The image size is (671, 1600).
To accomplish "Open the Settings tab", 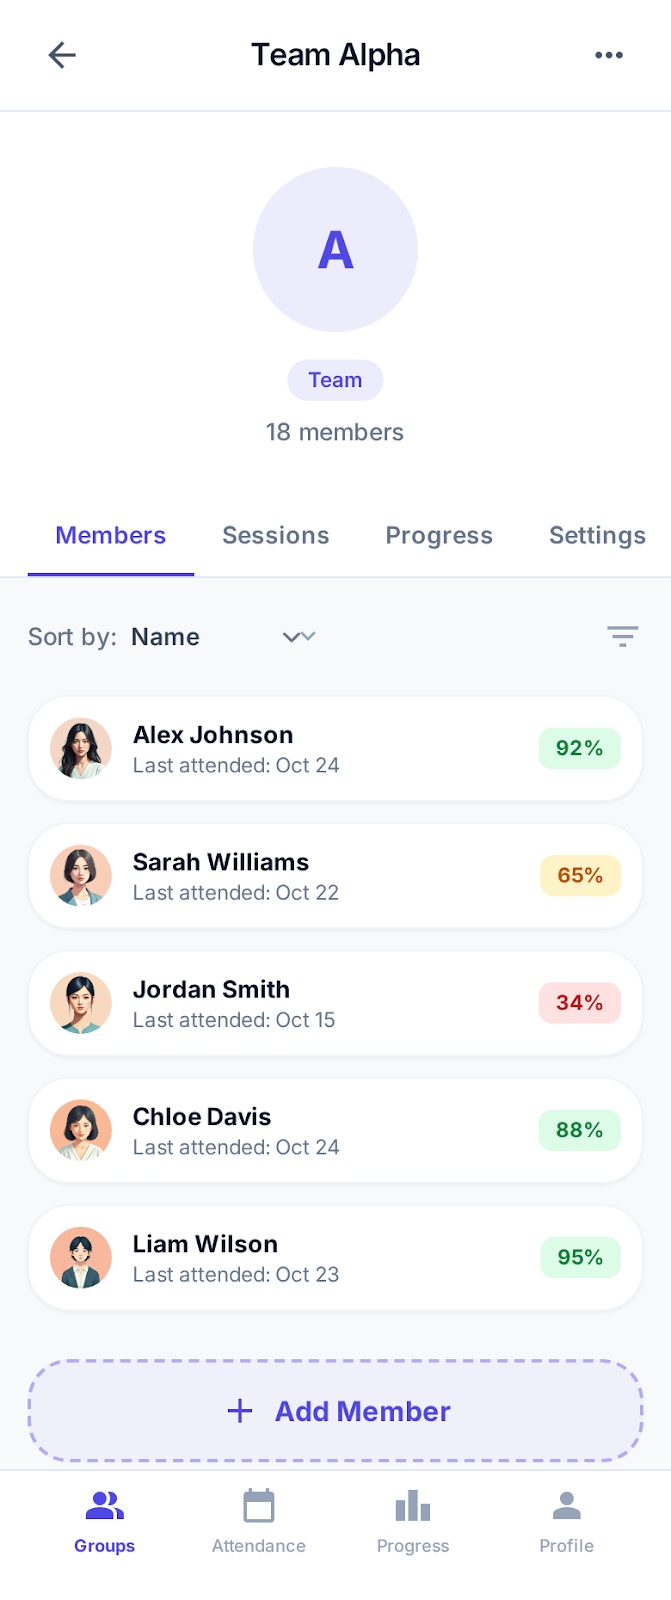I will tap(596, 535).
